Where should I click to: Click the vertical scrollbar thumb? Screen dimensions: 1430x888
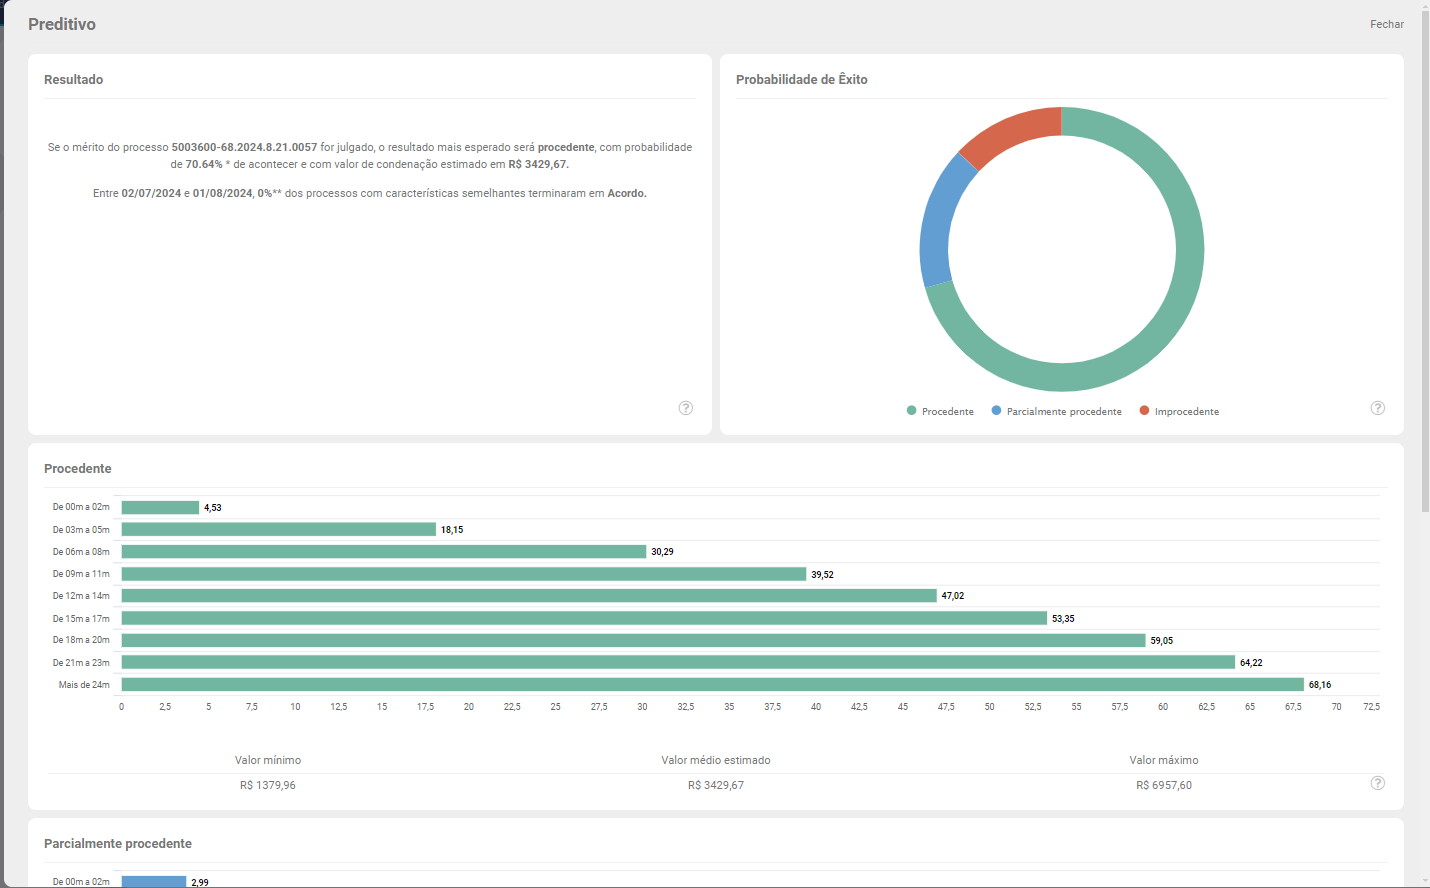coord(1425,260)
